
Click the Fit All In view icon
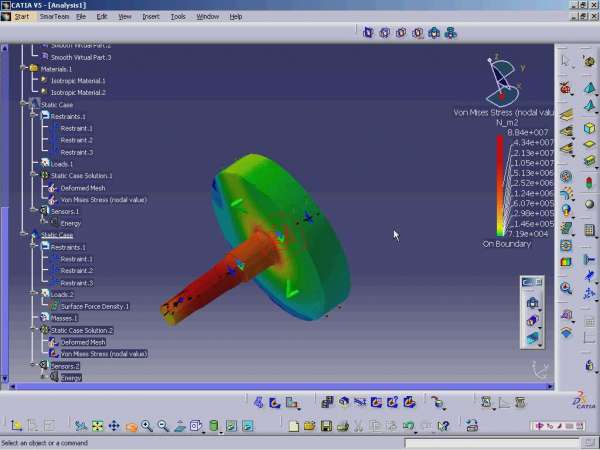point(98,426)
